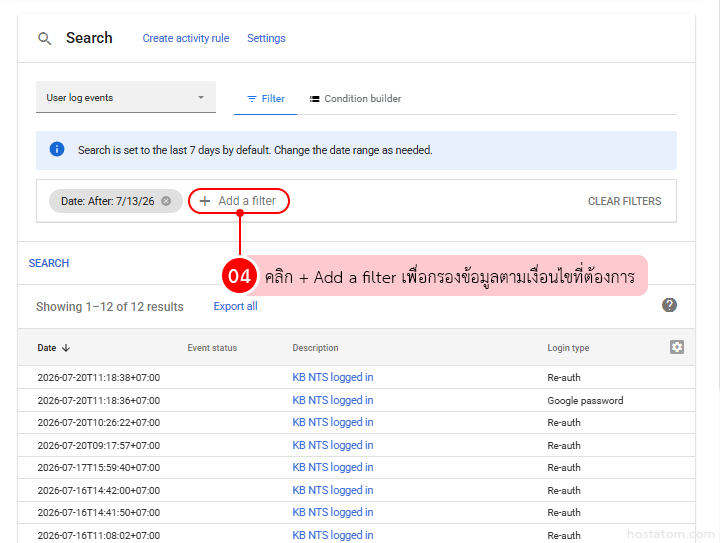Open KB NTS logged in at 10:26:22
Viewport: 720px width, 543px height.
(333, 422)
